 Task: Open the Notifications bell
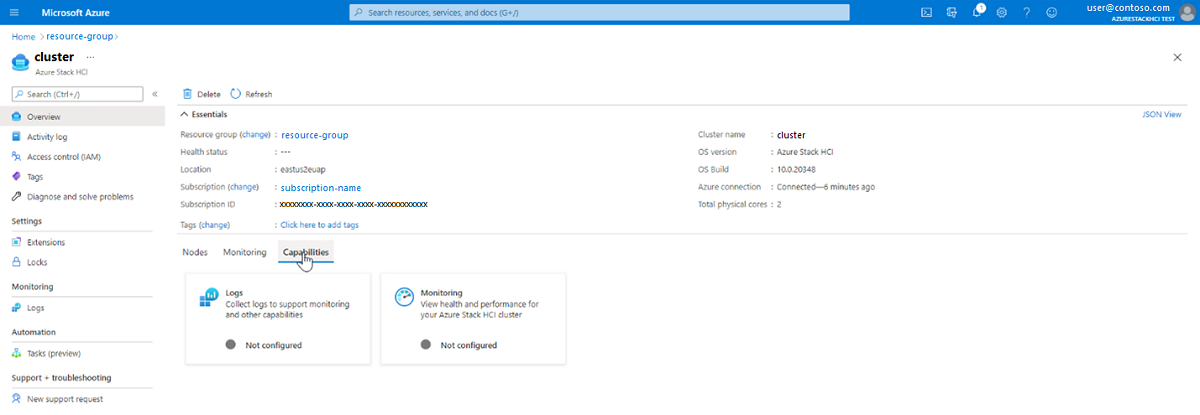click(977, 12)
